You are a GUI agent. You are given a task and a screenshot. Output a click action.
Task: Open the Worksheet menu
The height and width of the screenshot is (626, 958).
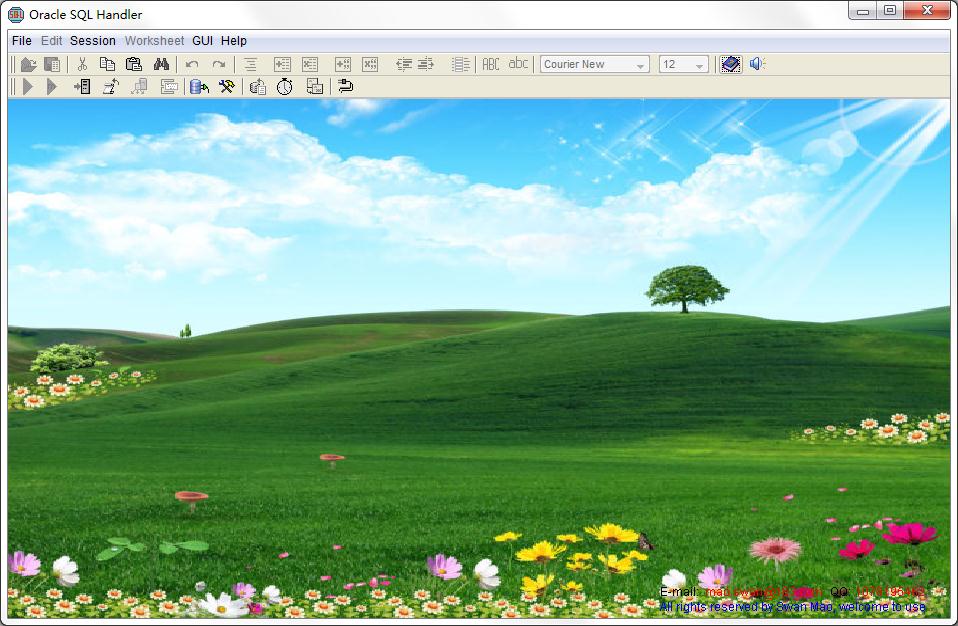153,41
